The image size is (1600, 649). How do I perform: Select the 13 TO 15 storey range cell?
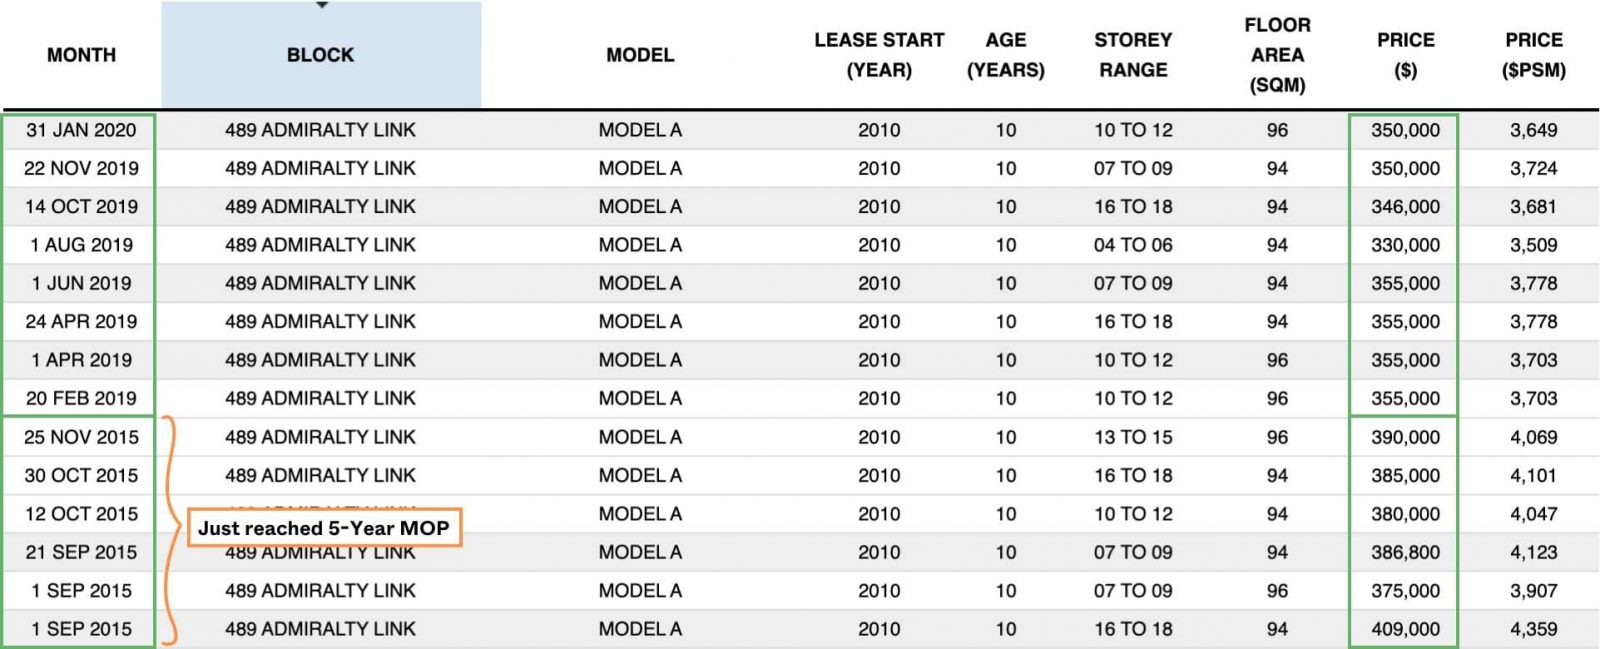(1133, 437)
